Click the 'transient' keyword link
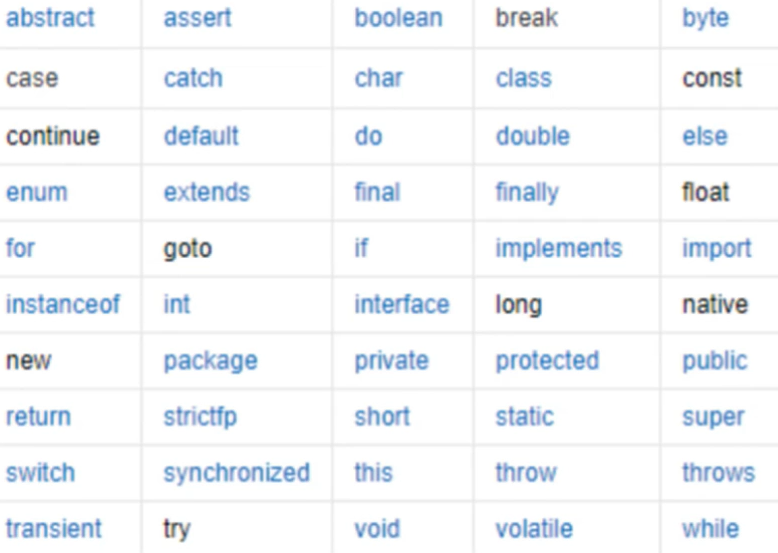Image resolution: width=778 pixels, height=553 pixels. tap(54, 529)
